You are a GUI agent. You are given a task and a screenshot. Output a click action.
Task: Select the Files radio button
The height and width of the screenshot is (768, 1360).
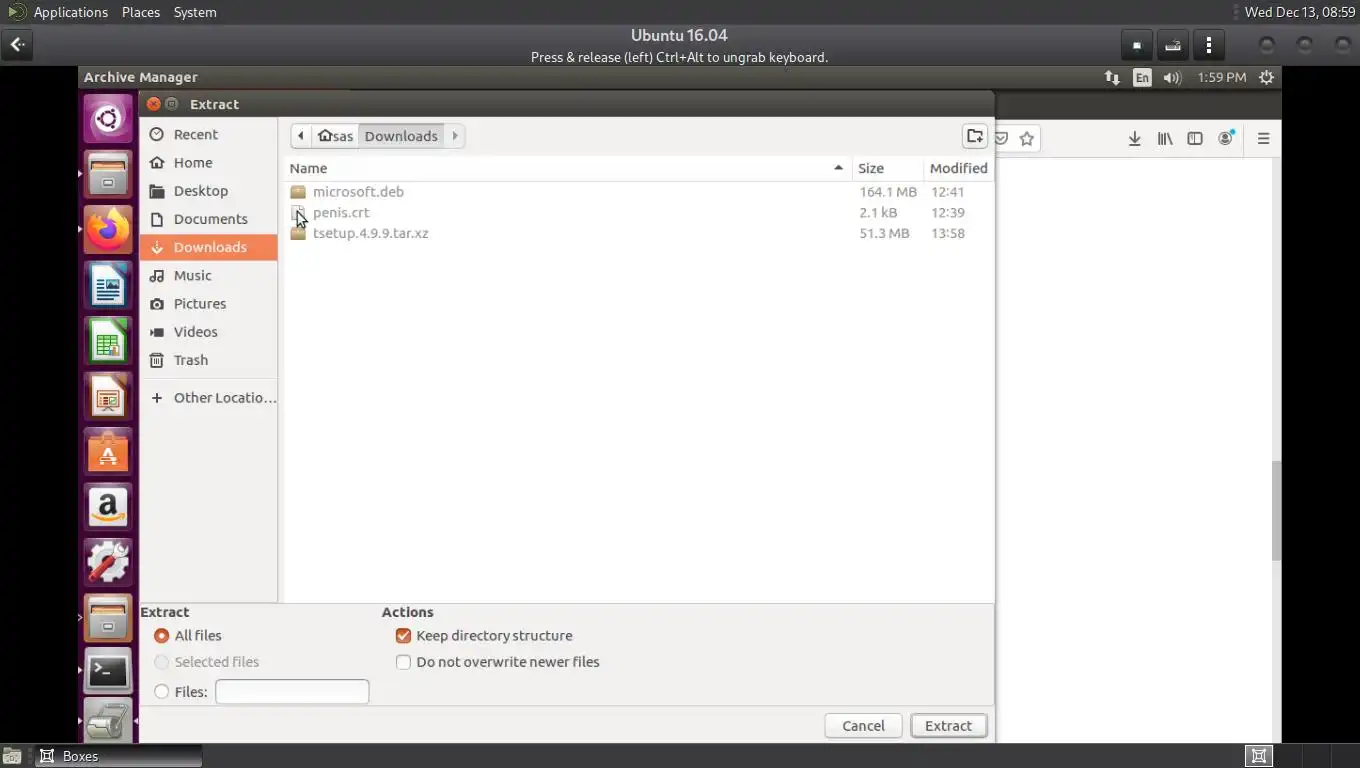click(161, 692)
